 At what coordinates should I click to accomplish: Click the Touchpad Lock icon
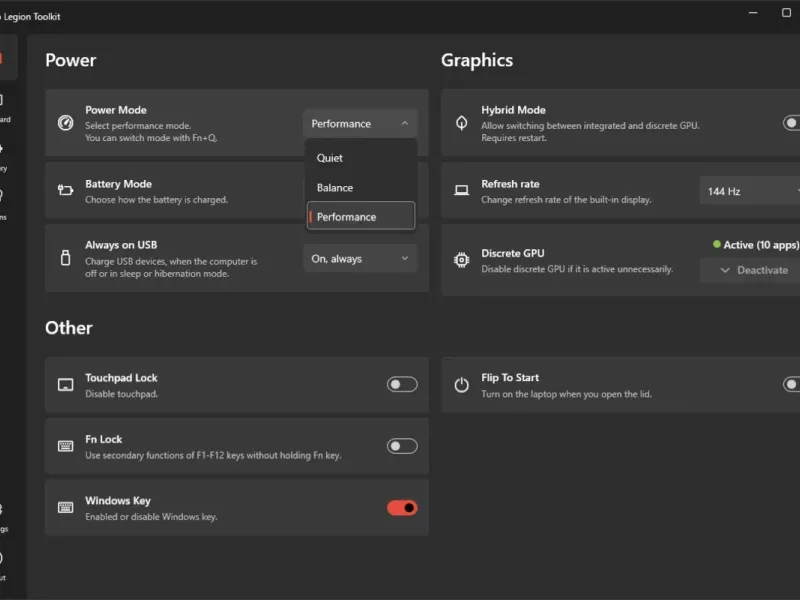[66, 385]
